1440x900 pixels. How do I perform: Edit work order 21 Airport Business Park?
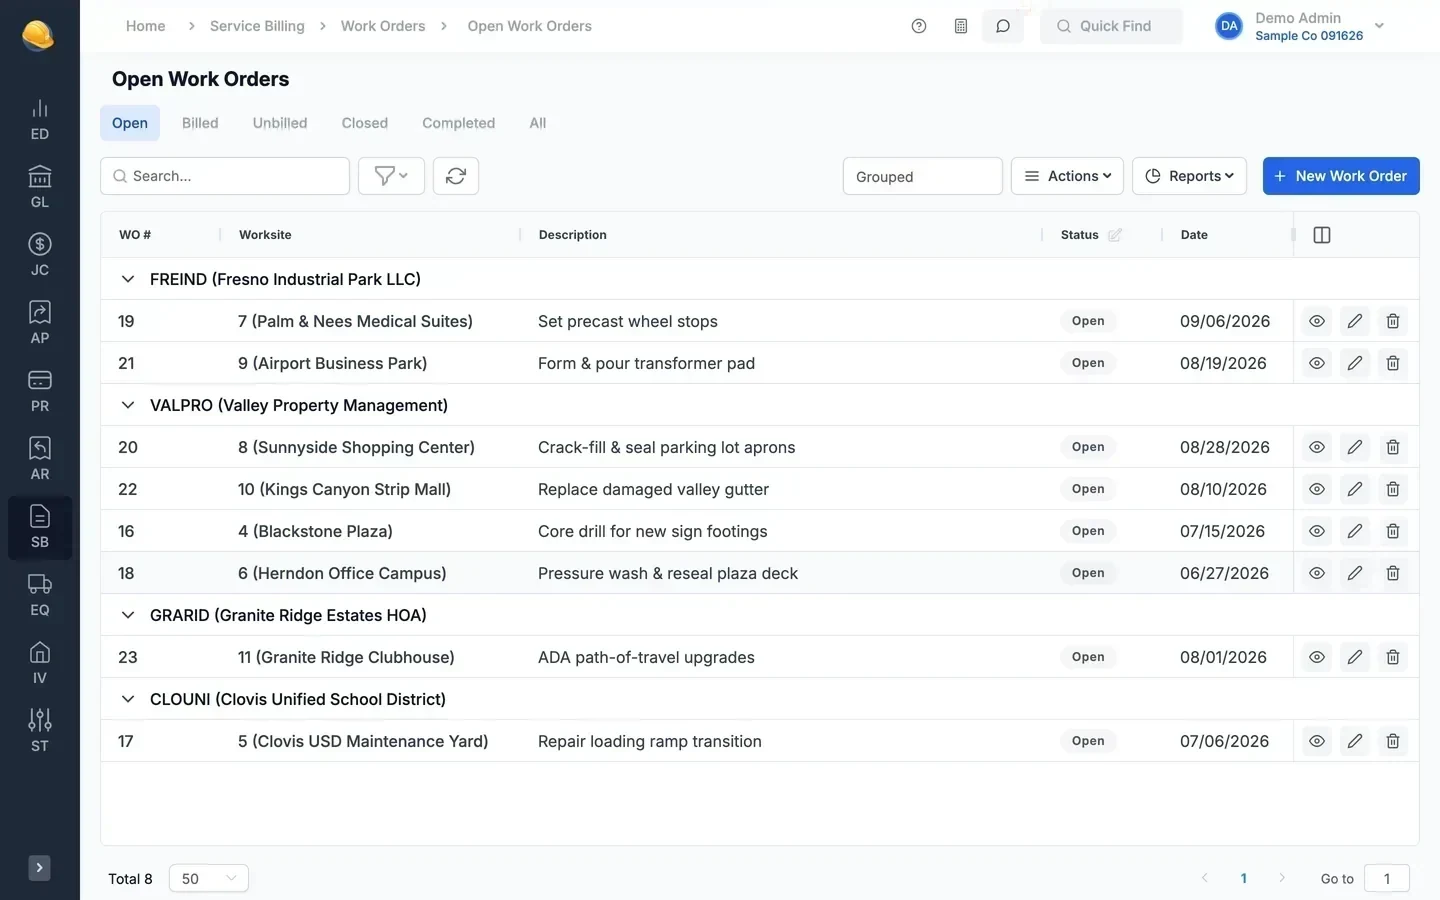pos(1355,363)
